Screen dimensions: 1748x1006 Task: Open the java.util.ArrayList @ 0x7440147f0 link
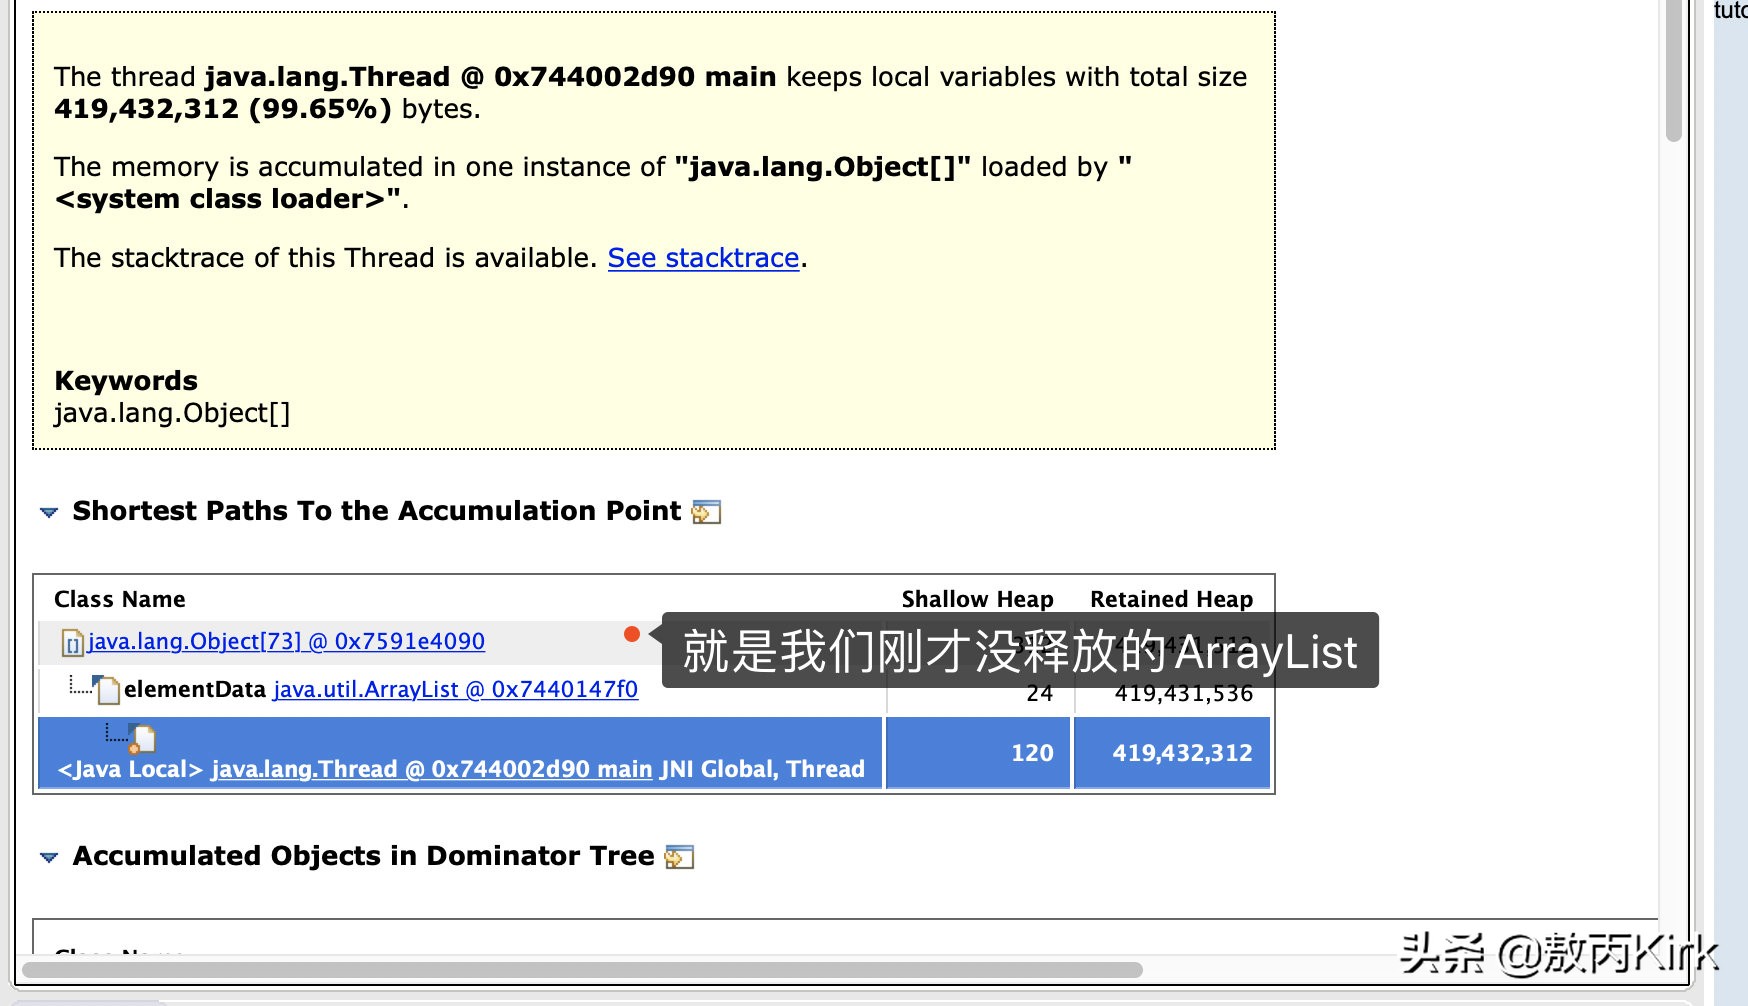pyautogui.click(x=456, y=690)
